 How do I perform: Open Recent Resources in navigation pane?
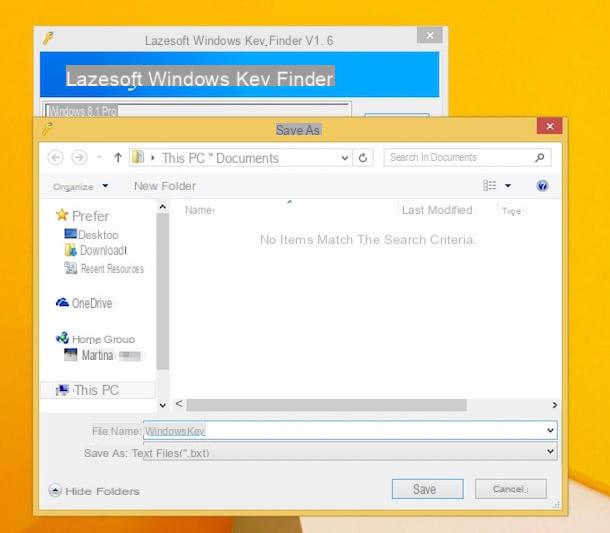(x=112, y=268)
